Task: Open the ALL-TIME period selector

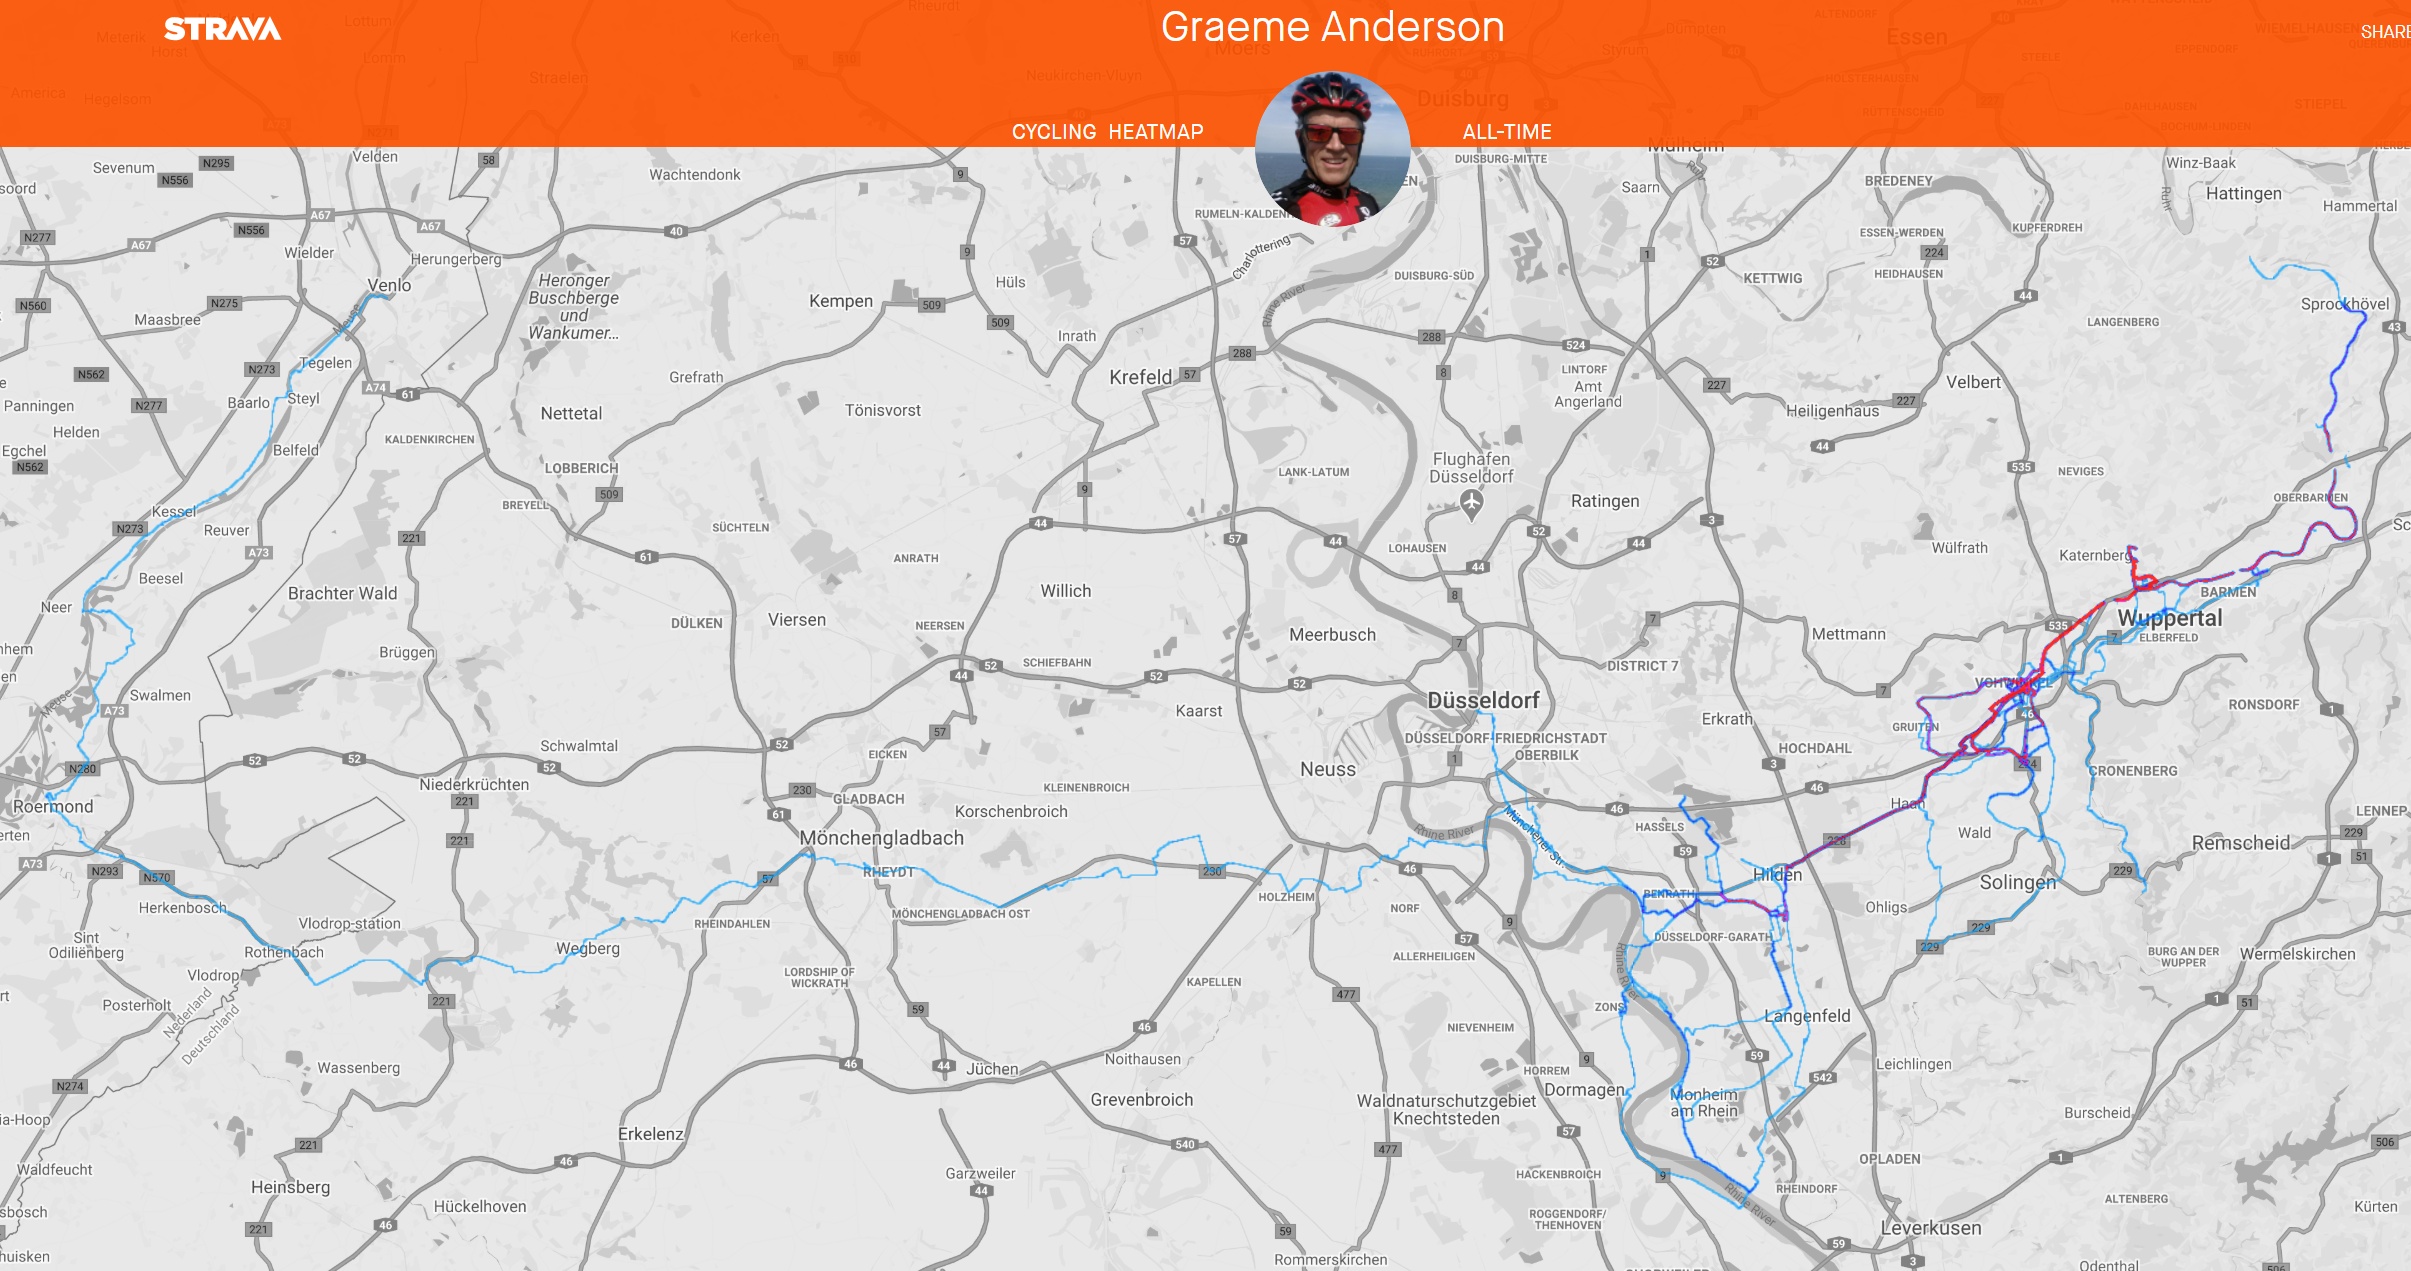Action: (x=1507, y=132)
